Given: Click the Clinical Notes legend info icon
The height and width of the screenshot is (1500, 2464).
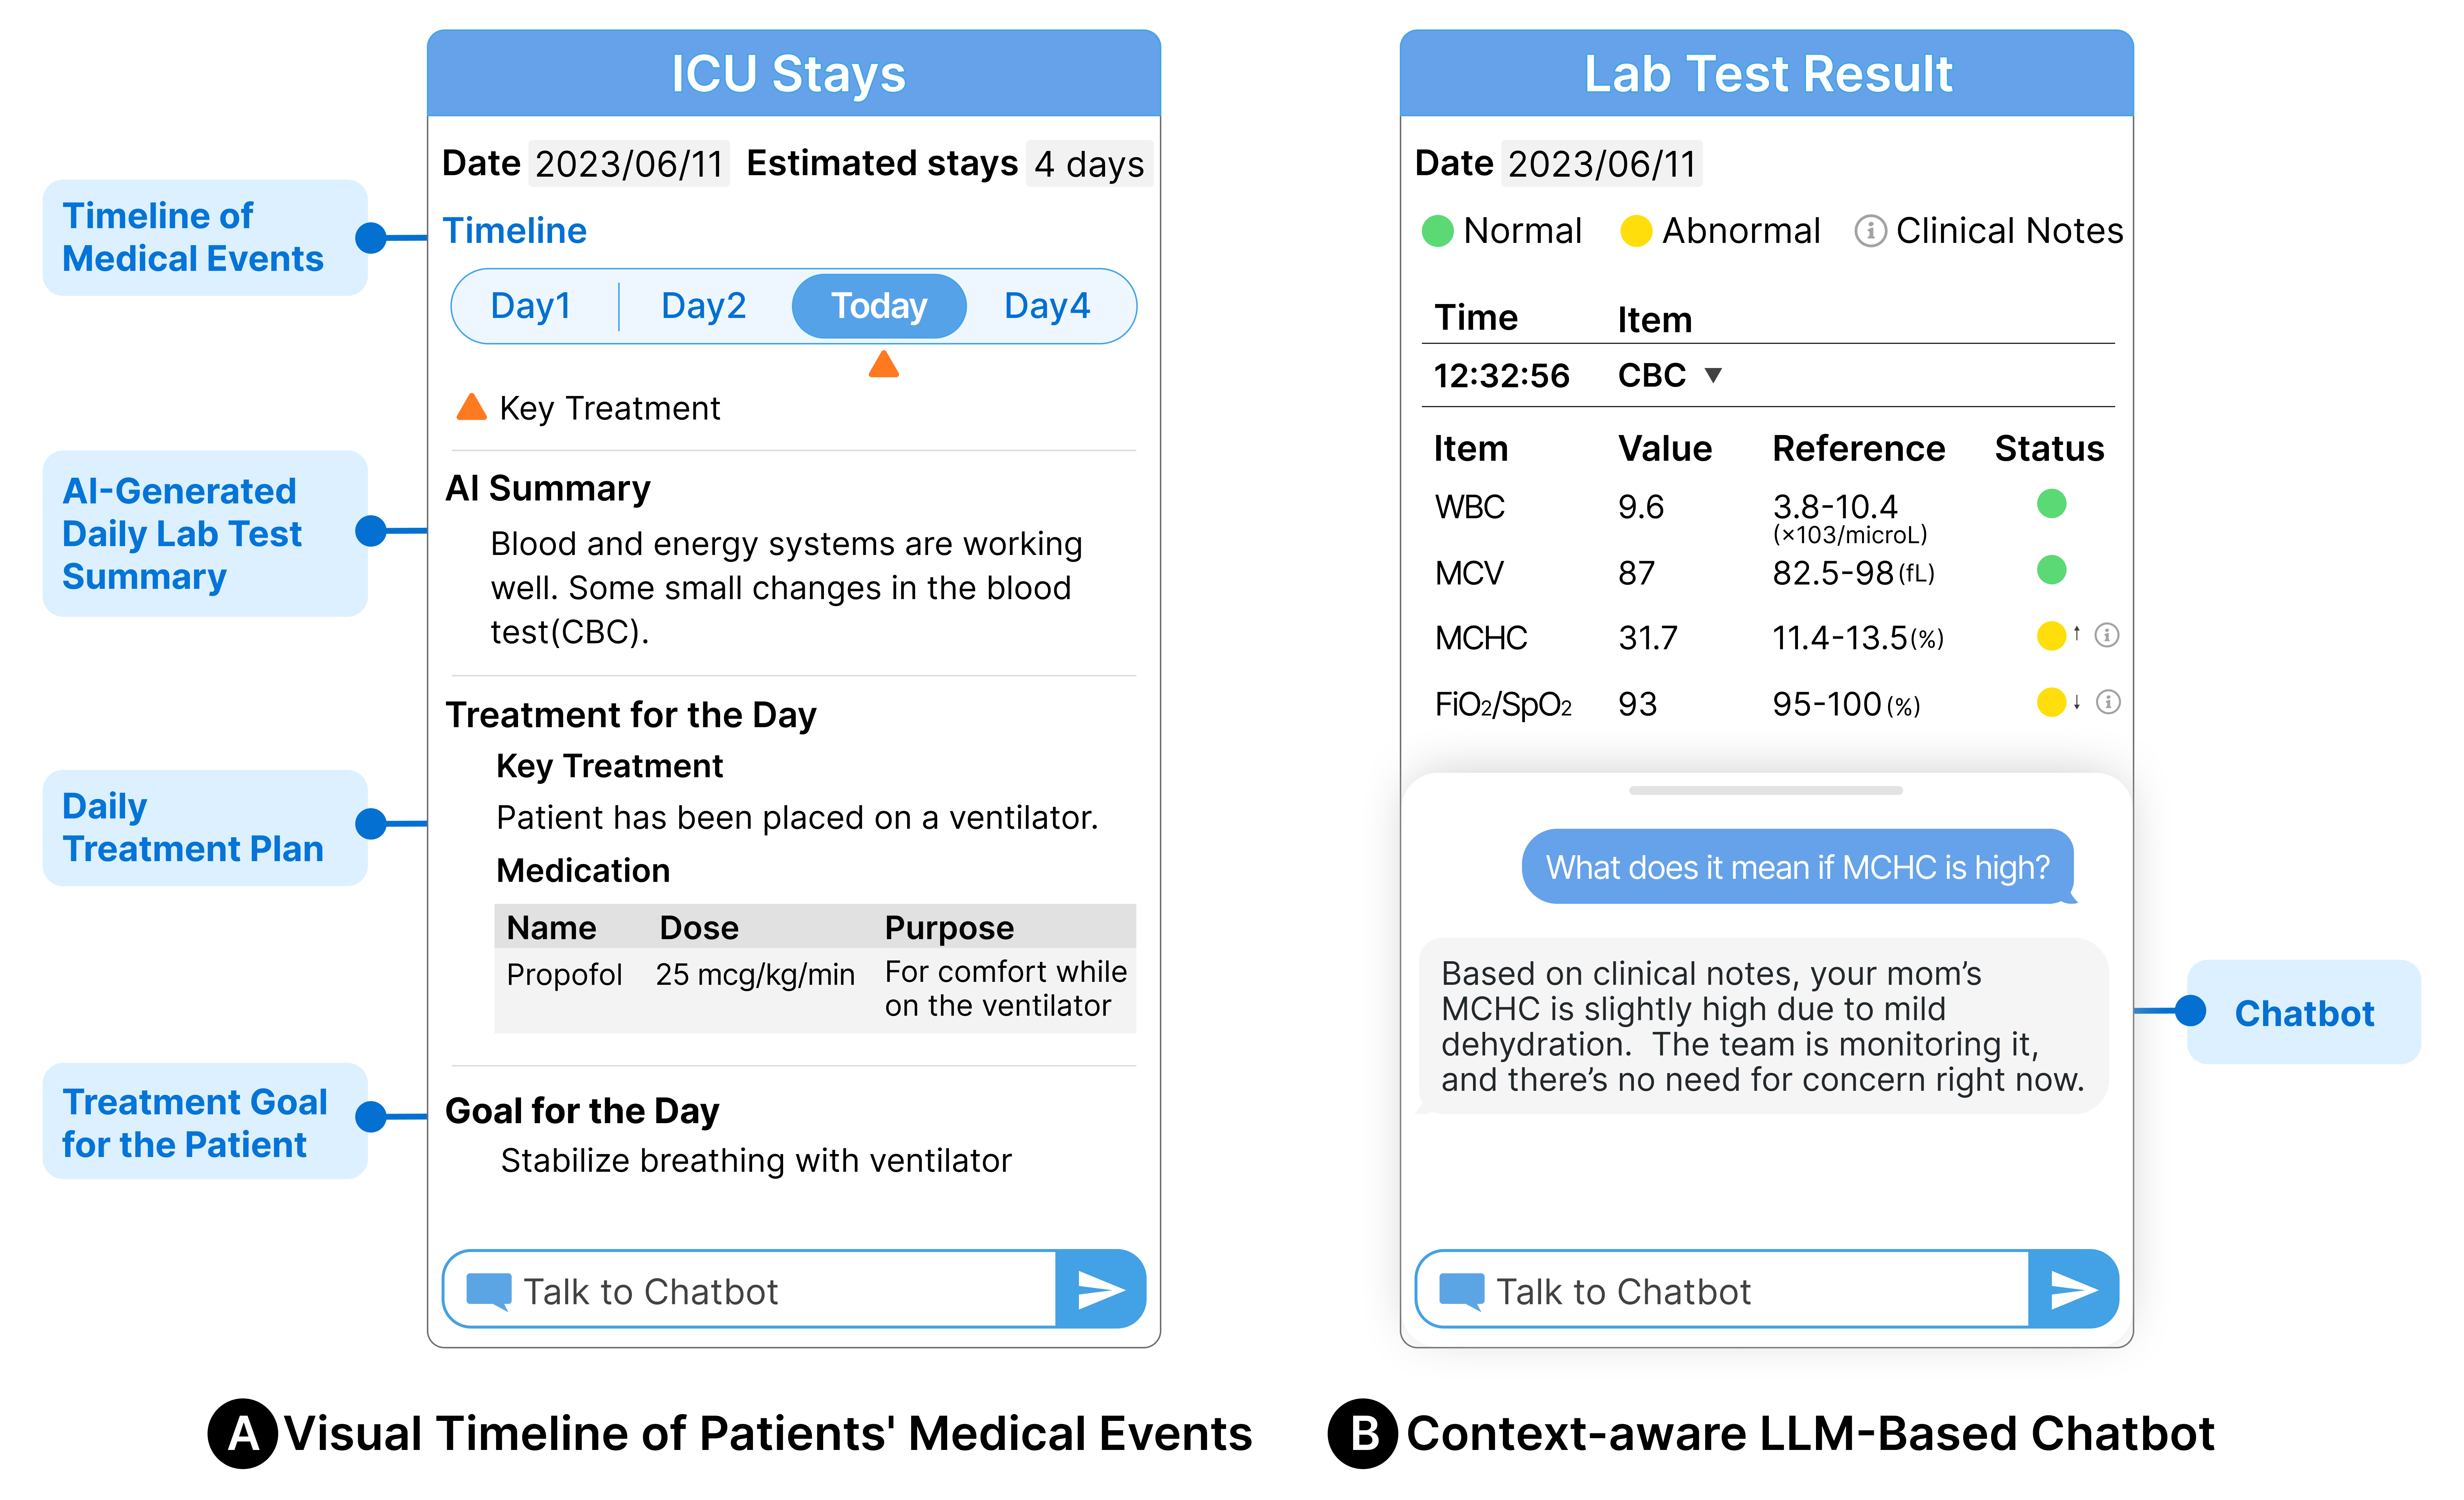Looking at the screenshot, I should tap(1870, 231).
